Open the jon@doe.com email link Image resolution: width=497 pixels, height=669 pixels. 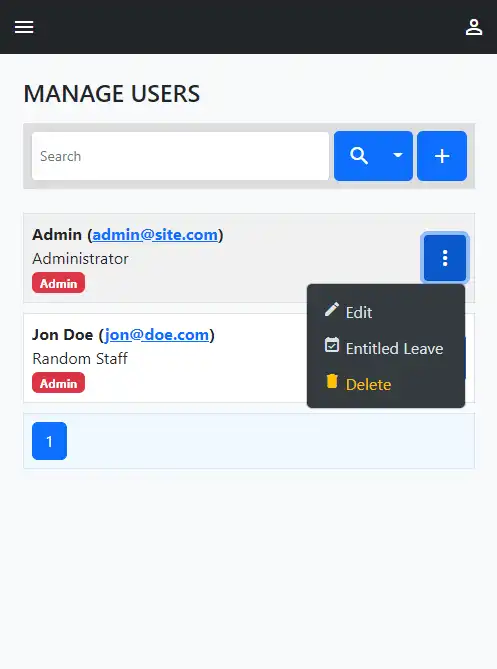156,335
